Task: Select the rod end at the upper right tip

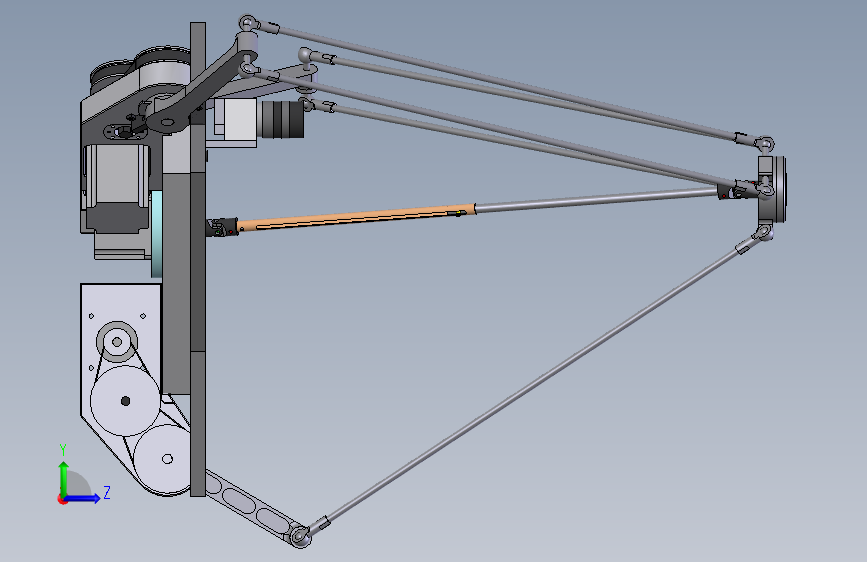Action: click(x=764, y=144)
